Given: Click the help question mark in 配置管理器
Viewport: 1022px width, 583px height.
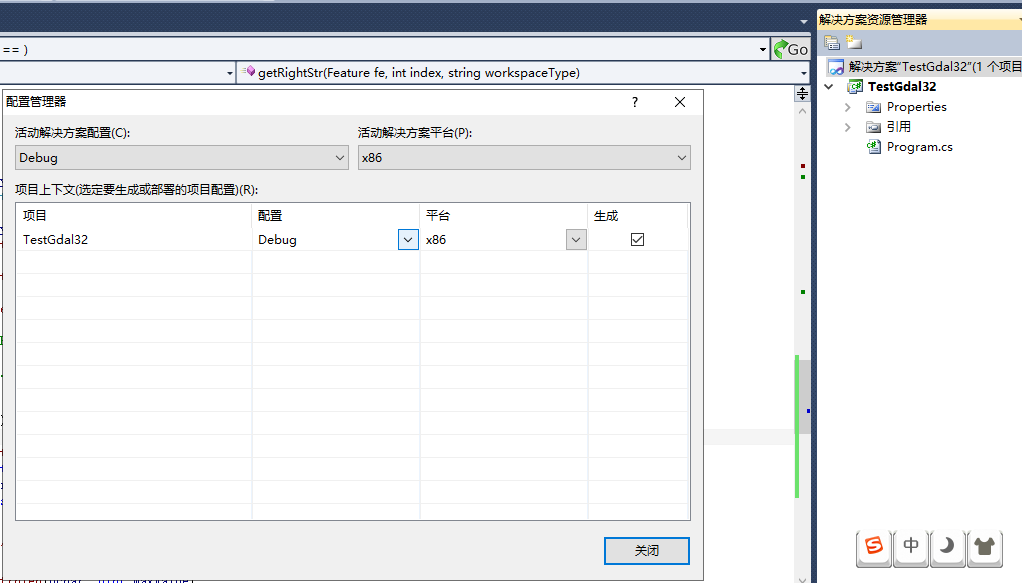Looking at the screenshot, I should 635,102.
